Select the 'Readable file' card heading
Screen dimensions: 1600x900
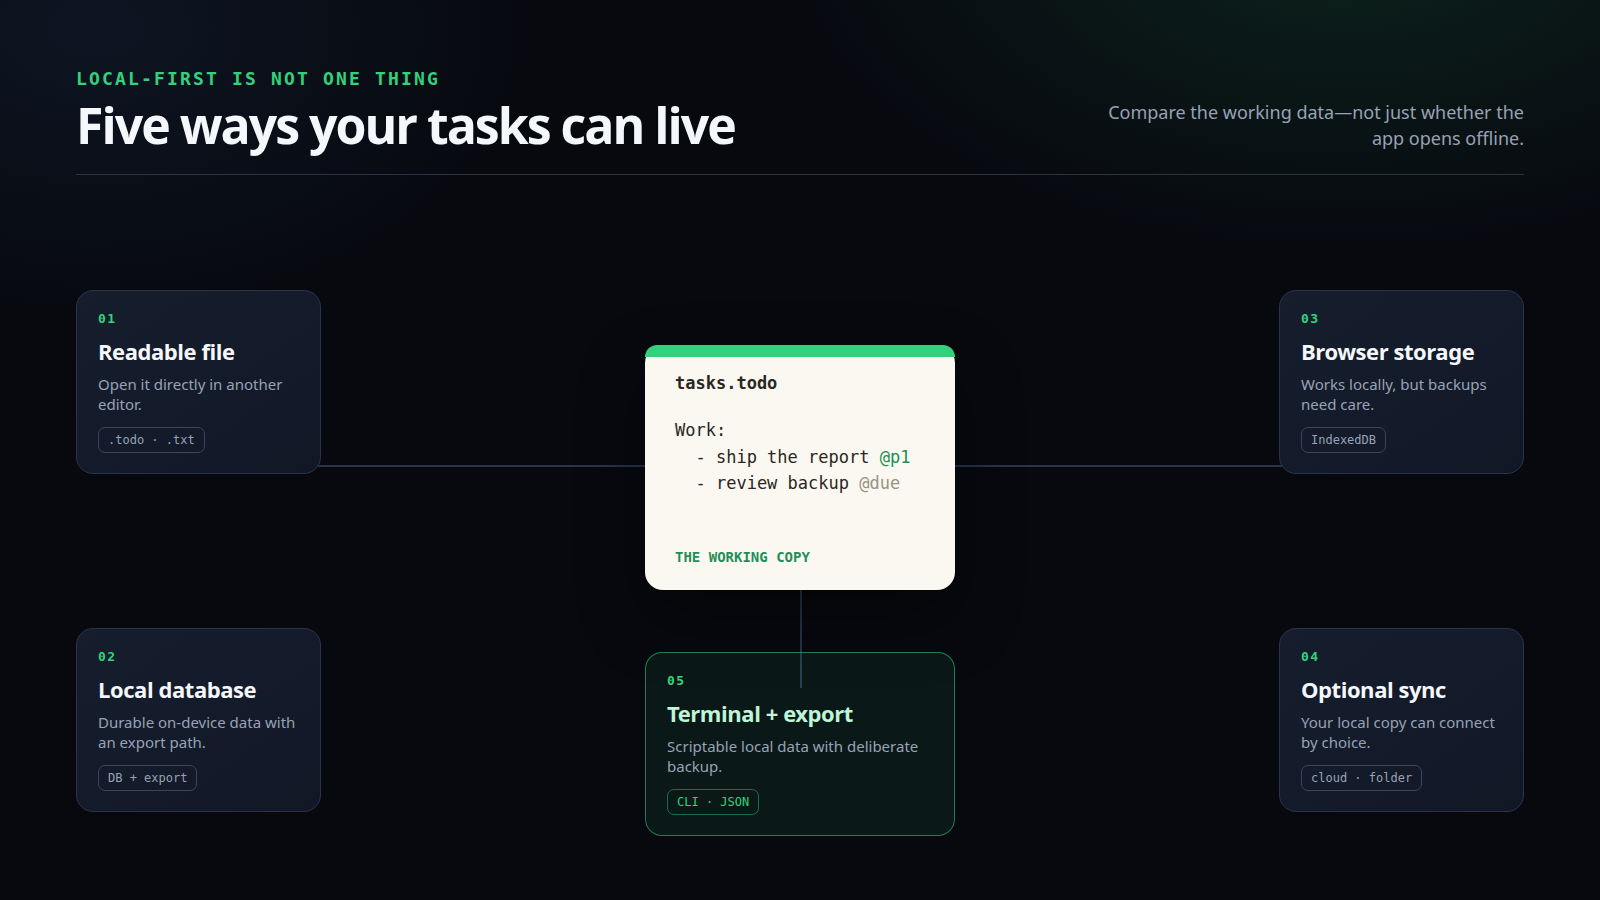coord(166,353)
